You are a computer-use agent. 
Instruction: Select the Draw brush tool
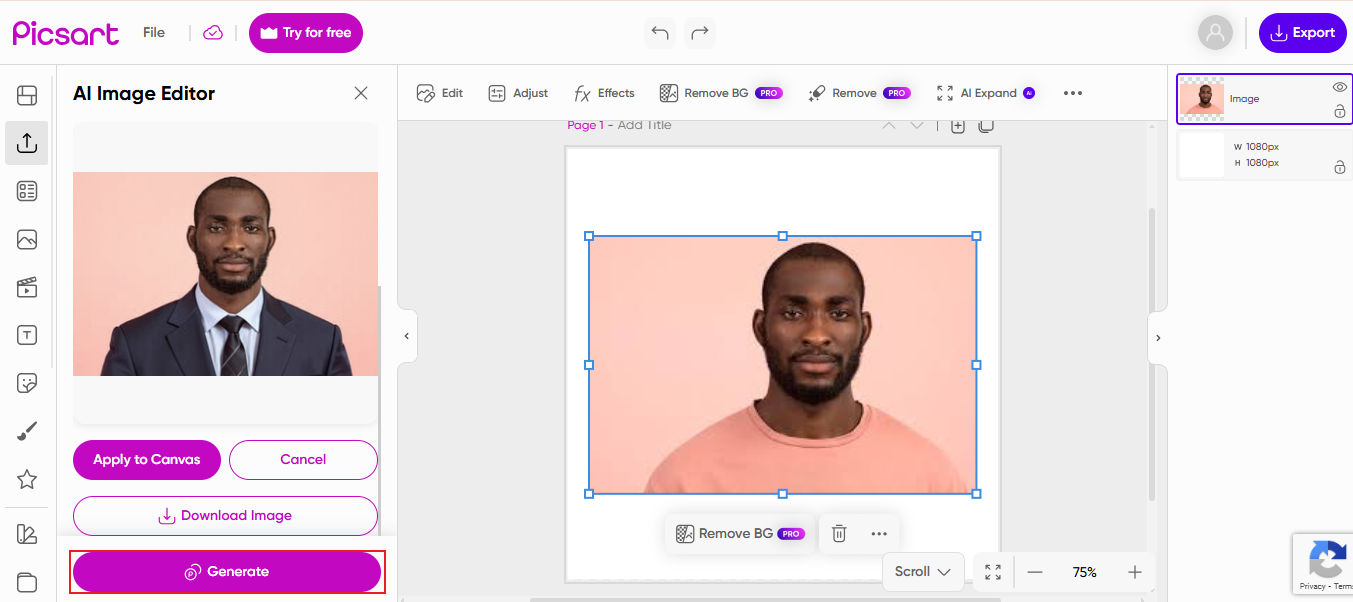(27, 431)
